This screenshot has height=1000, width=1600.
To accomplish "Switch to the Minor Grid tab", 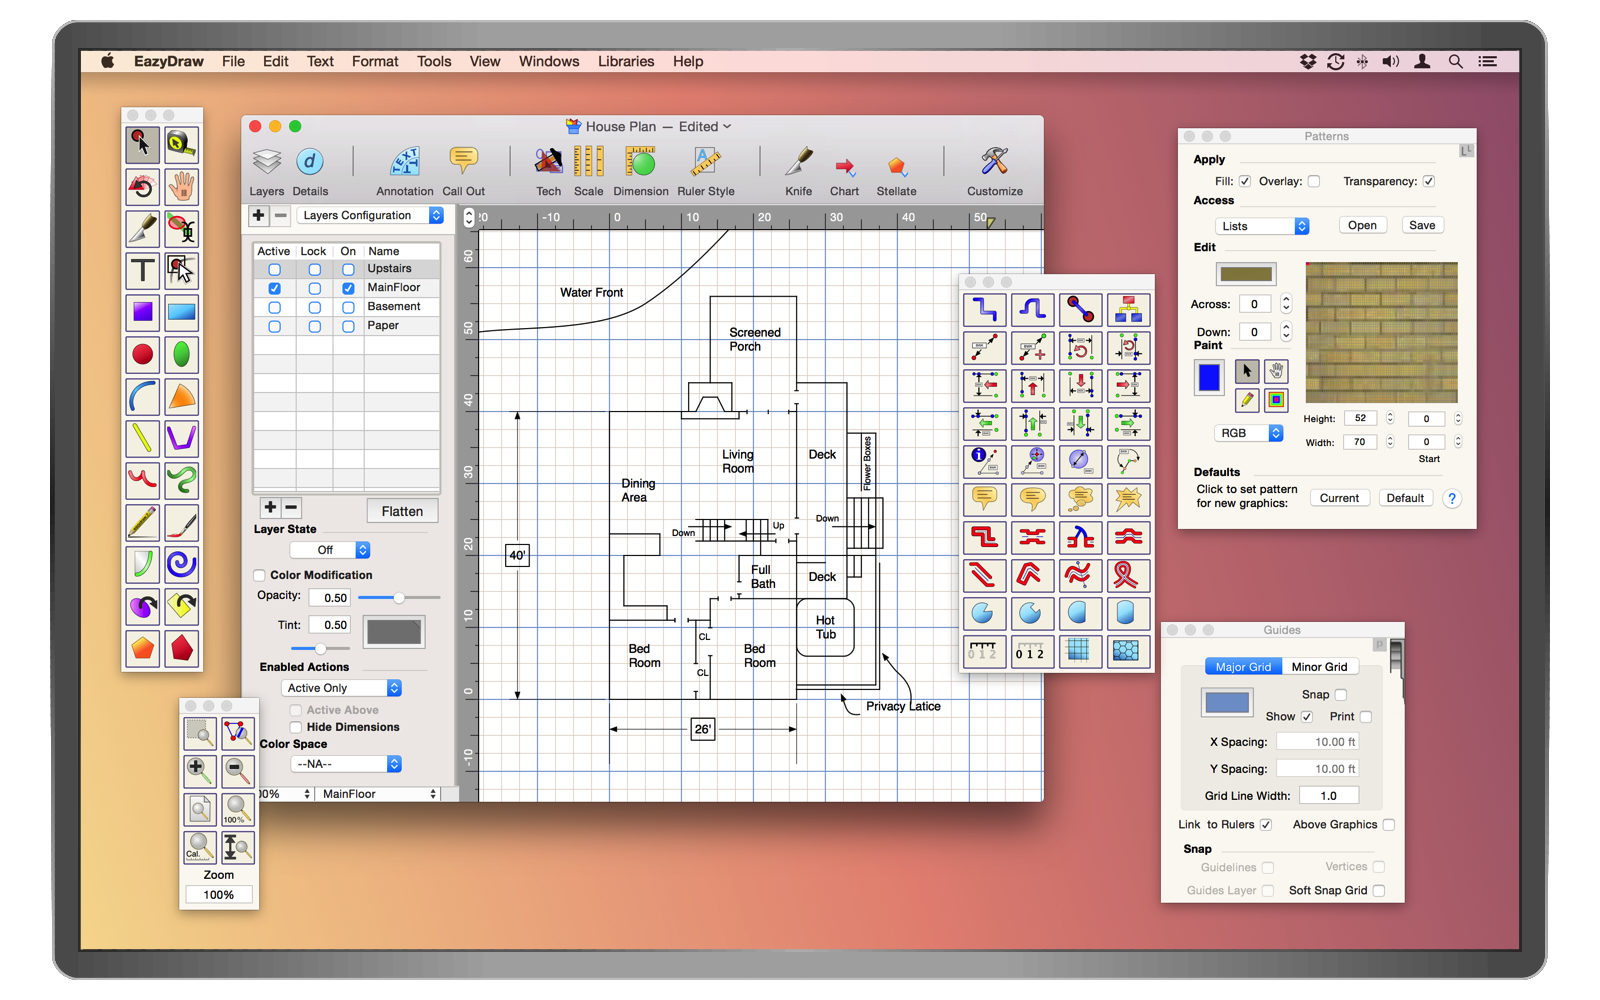I will click(1319, 667).
